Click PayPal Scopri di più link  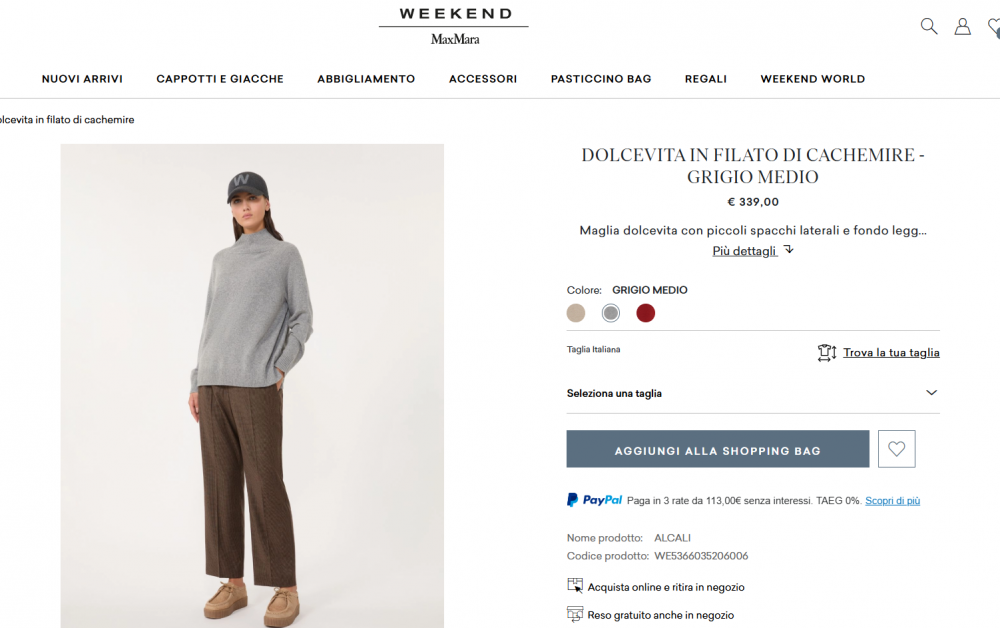892,501
